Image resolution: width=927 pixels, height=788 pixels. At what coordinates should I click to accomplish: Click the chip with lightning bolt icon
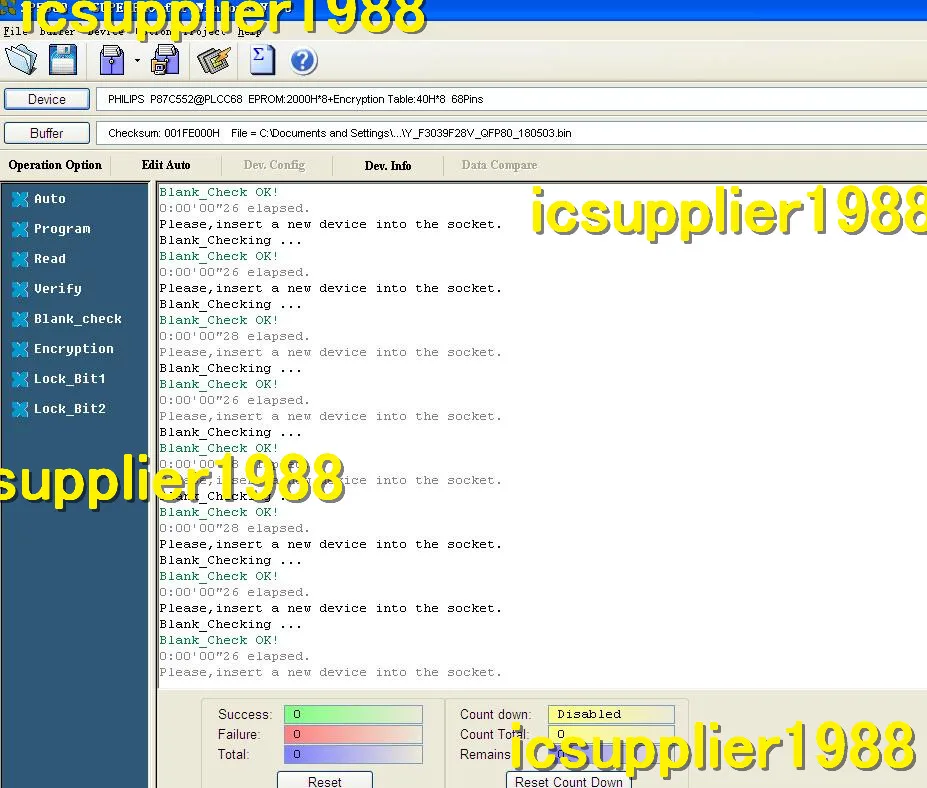click(213, 60)
